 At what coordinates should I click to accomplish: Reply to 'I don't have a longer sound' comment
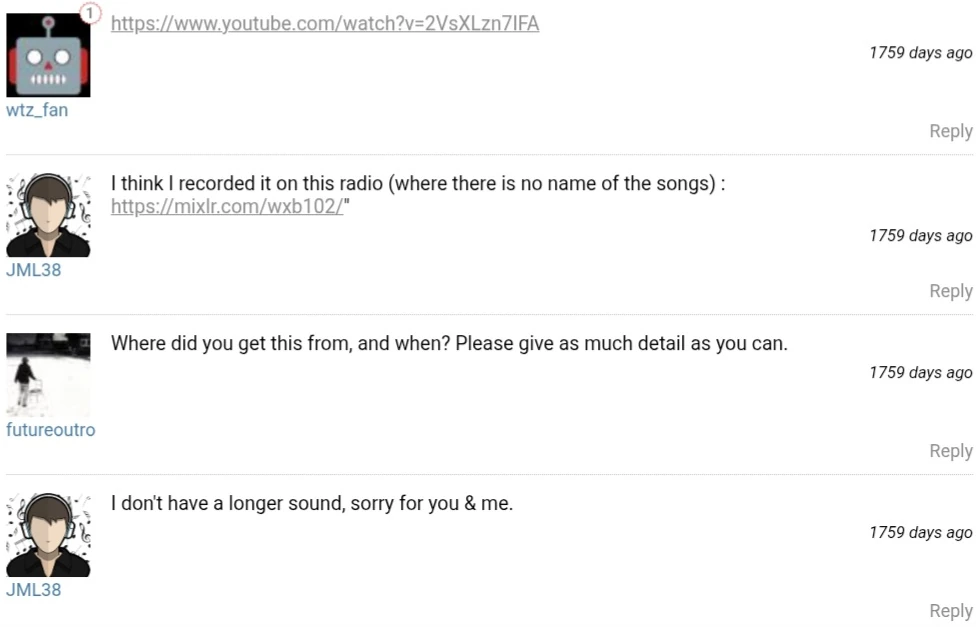coord(950,611)
